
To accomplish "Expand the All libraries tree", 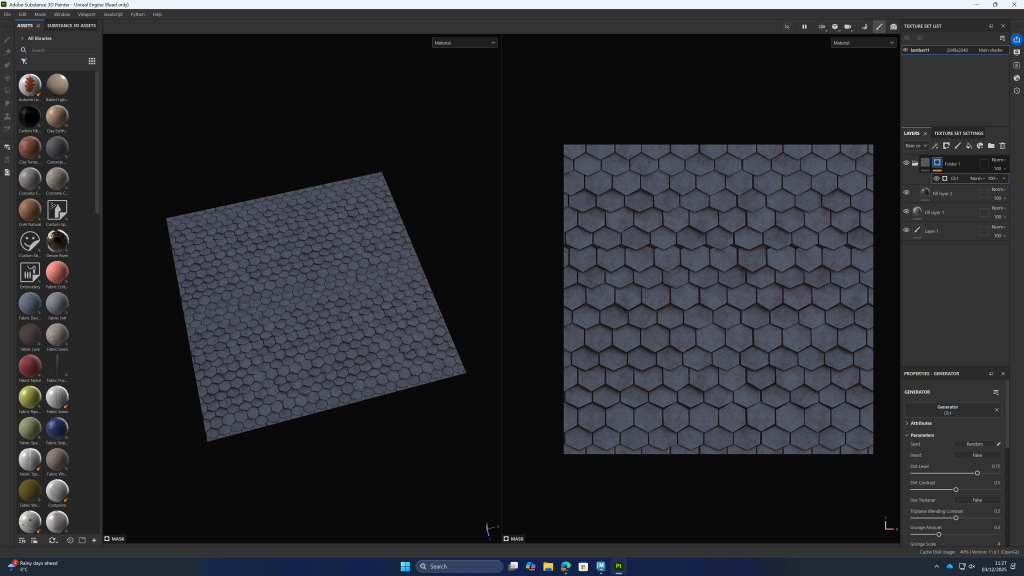I will [x=22, y=38].
